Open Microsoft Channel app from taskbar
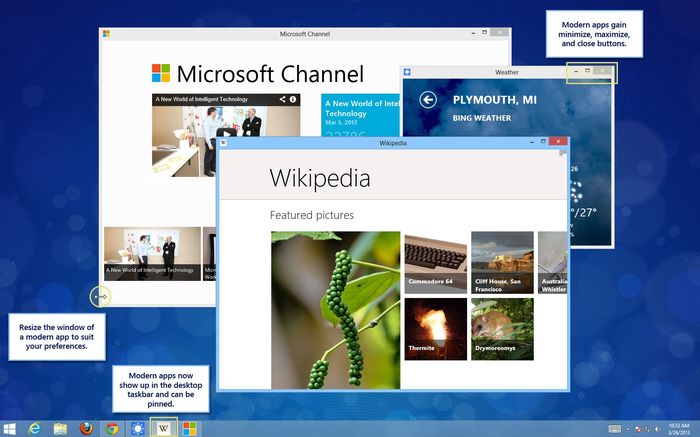Viewport: 700px width, 437px height. pos(188,428)
